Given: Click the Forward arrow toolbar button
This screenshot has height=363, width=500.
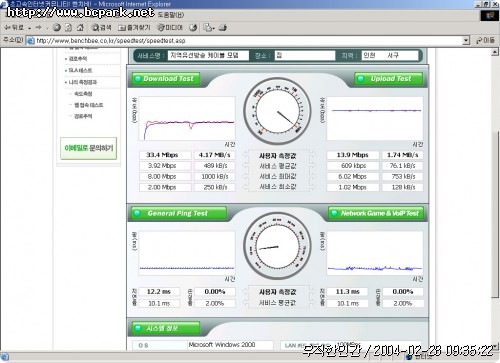Looking at the screenshot, I should coord(39,28).
